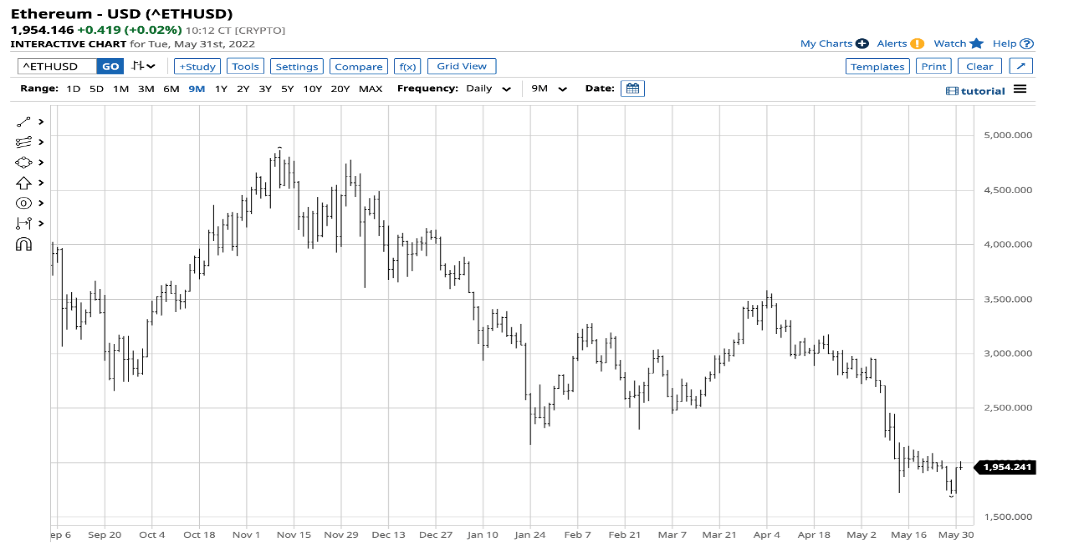The image size is (1084, 555).
Task: Open the tutorial link
Action: pos(975,91)
